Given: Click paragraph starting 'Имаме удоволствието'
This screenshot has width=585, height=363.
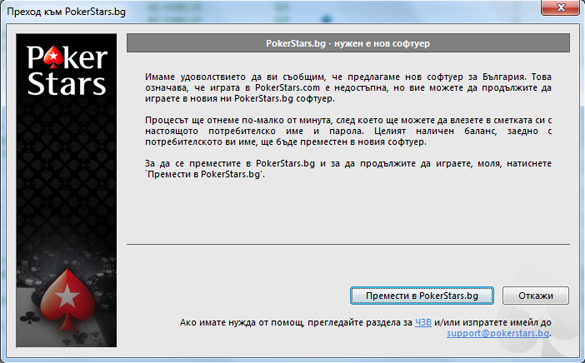Looking at the screenshot, I should click(348, 88).
